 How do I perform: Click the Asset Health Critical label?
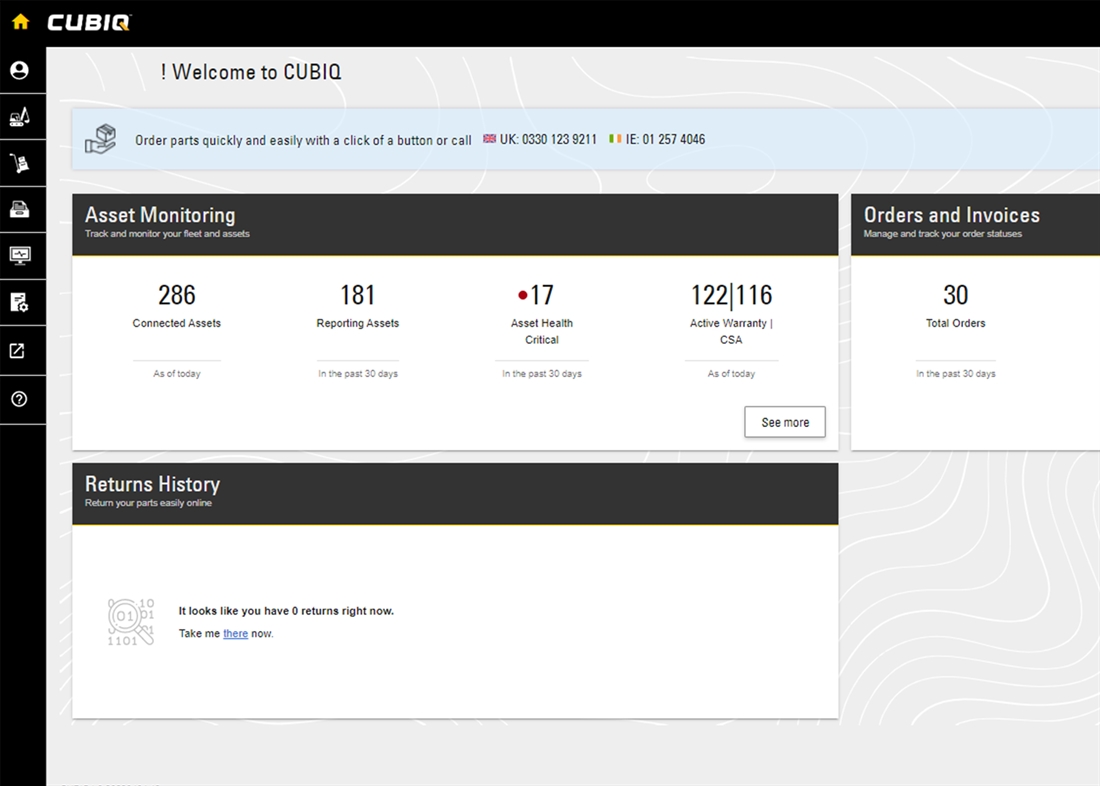(542, 331)
